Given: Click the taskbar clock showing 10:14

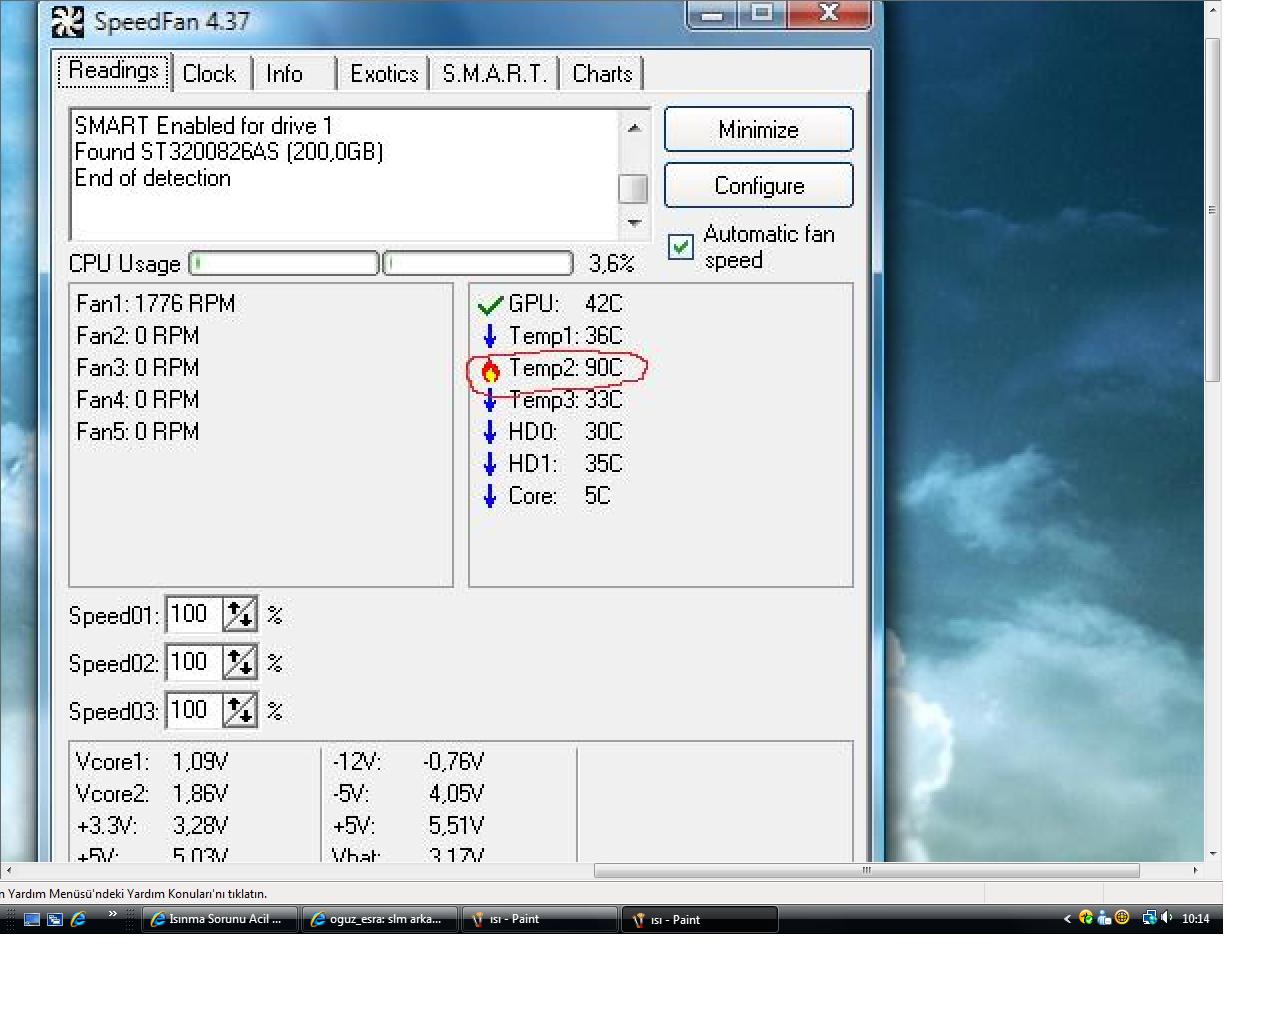Looking at the screenshot, I should [1195, 919].
